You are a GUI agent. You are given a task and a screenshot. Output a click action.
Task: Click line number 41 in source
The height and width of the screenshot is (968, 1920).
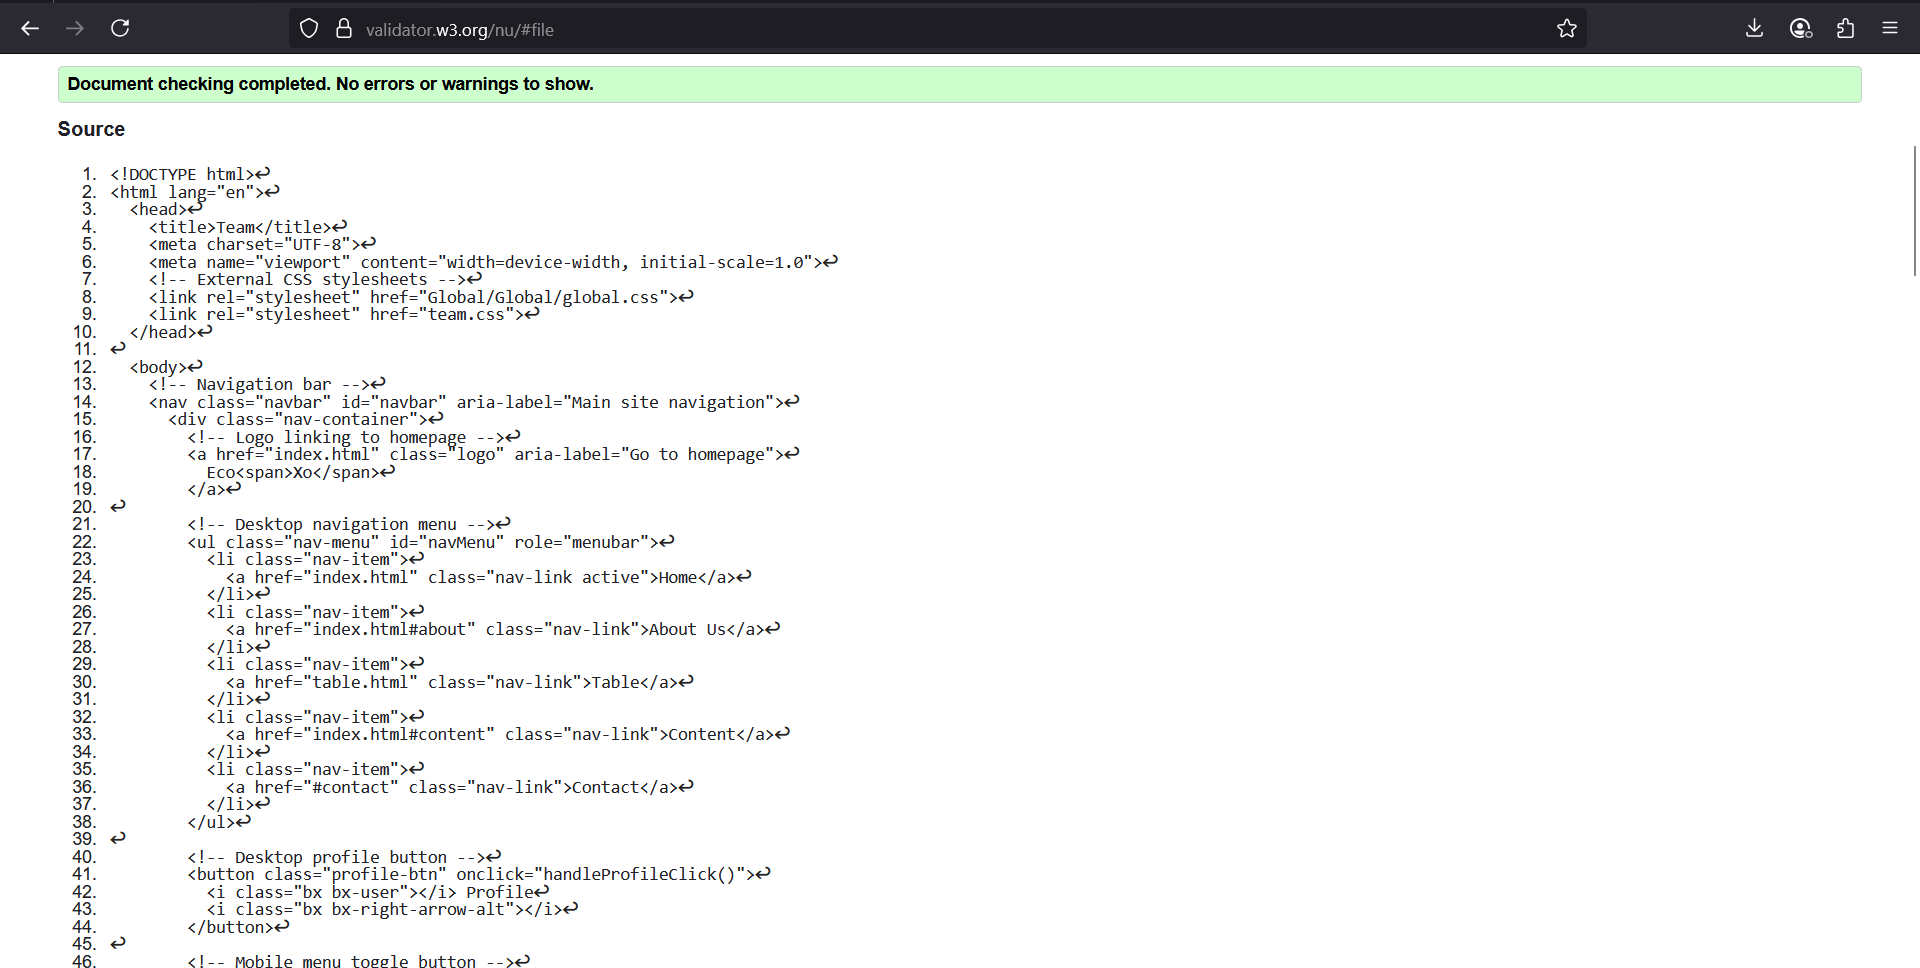point(84,874)
